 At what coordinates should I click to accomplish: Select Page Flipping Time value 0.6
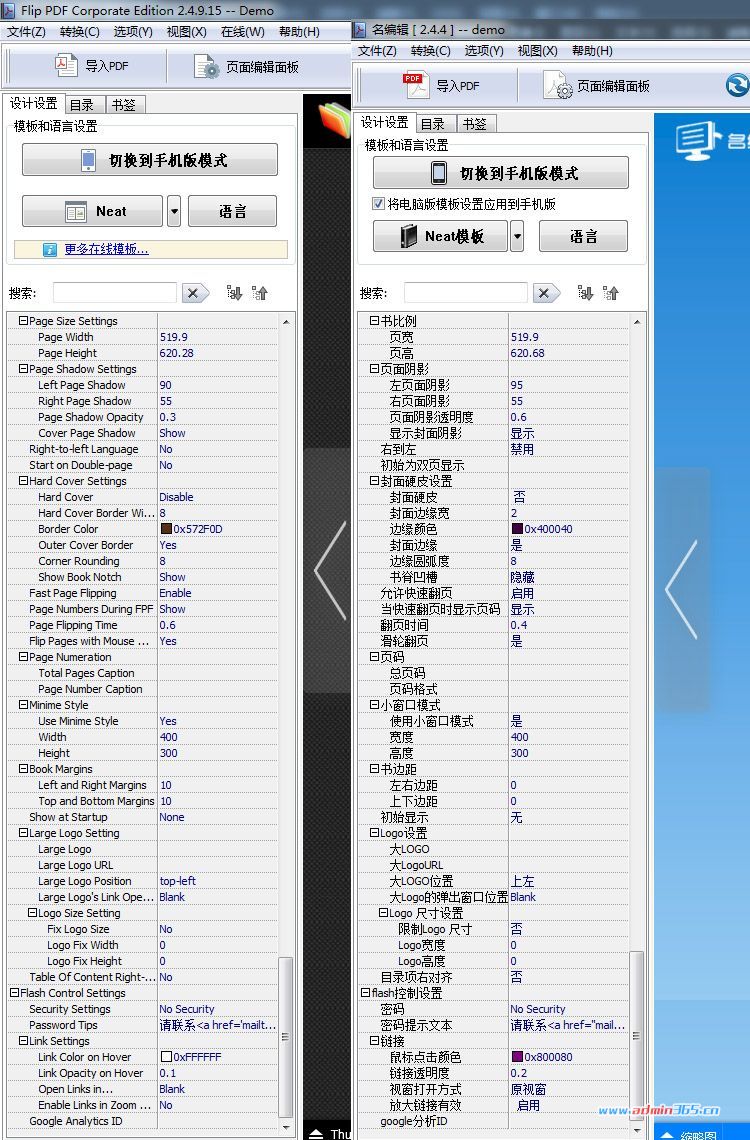pos(168,625)
